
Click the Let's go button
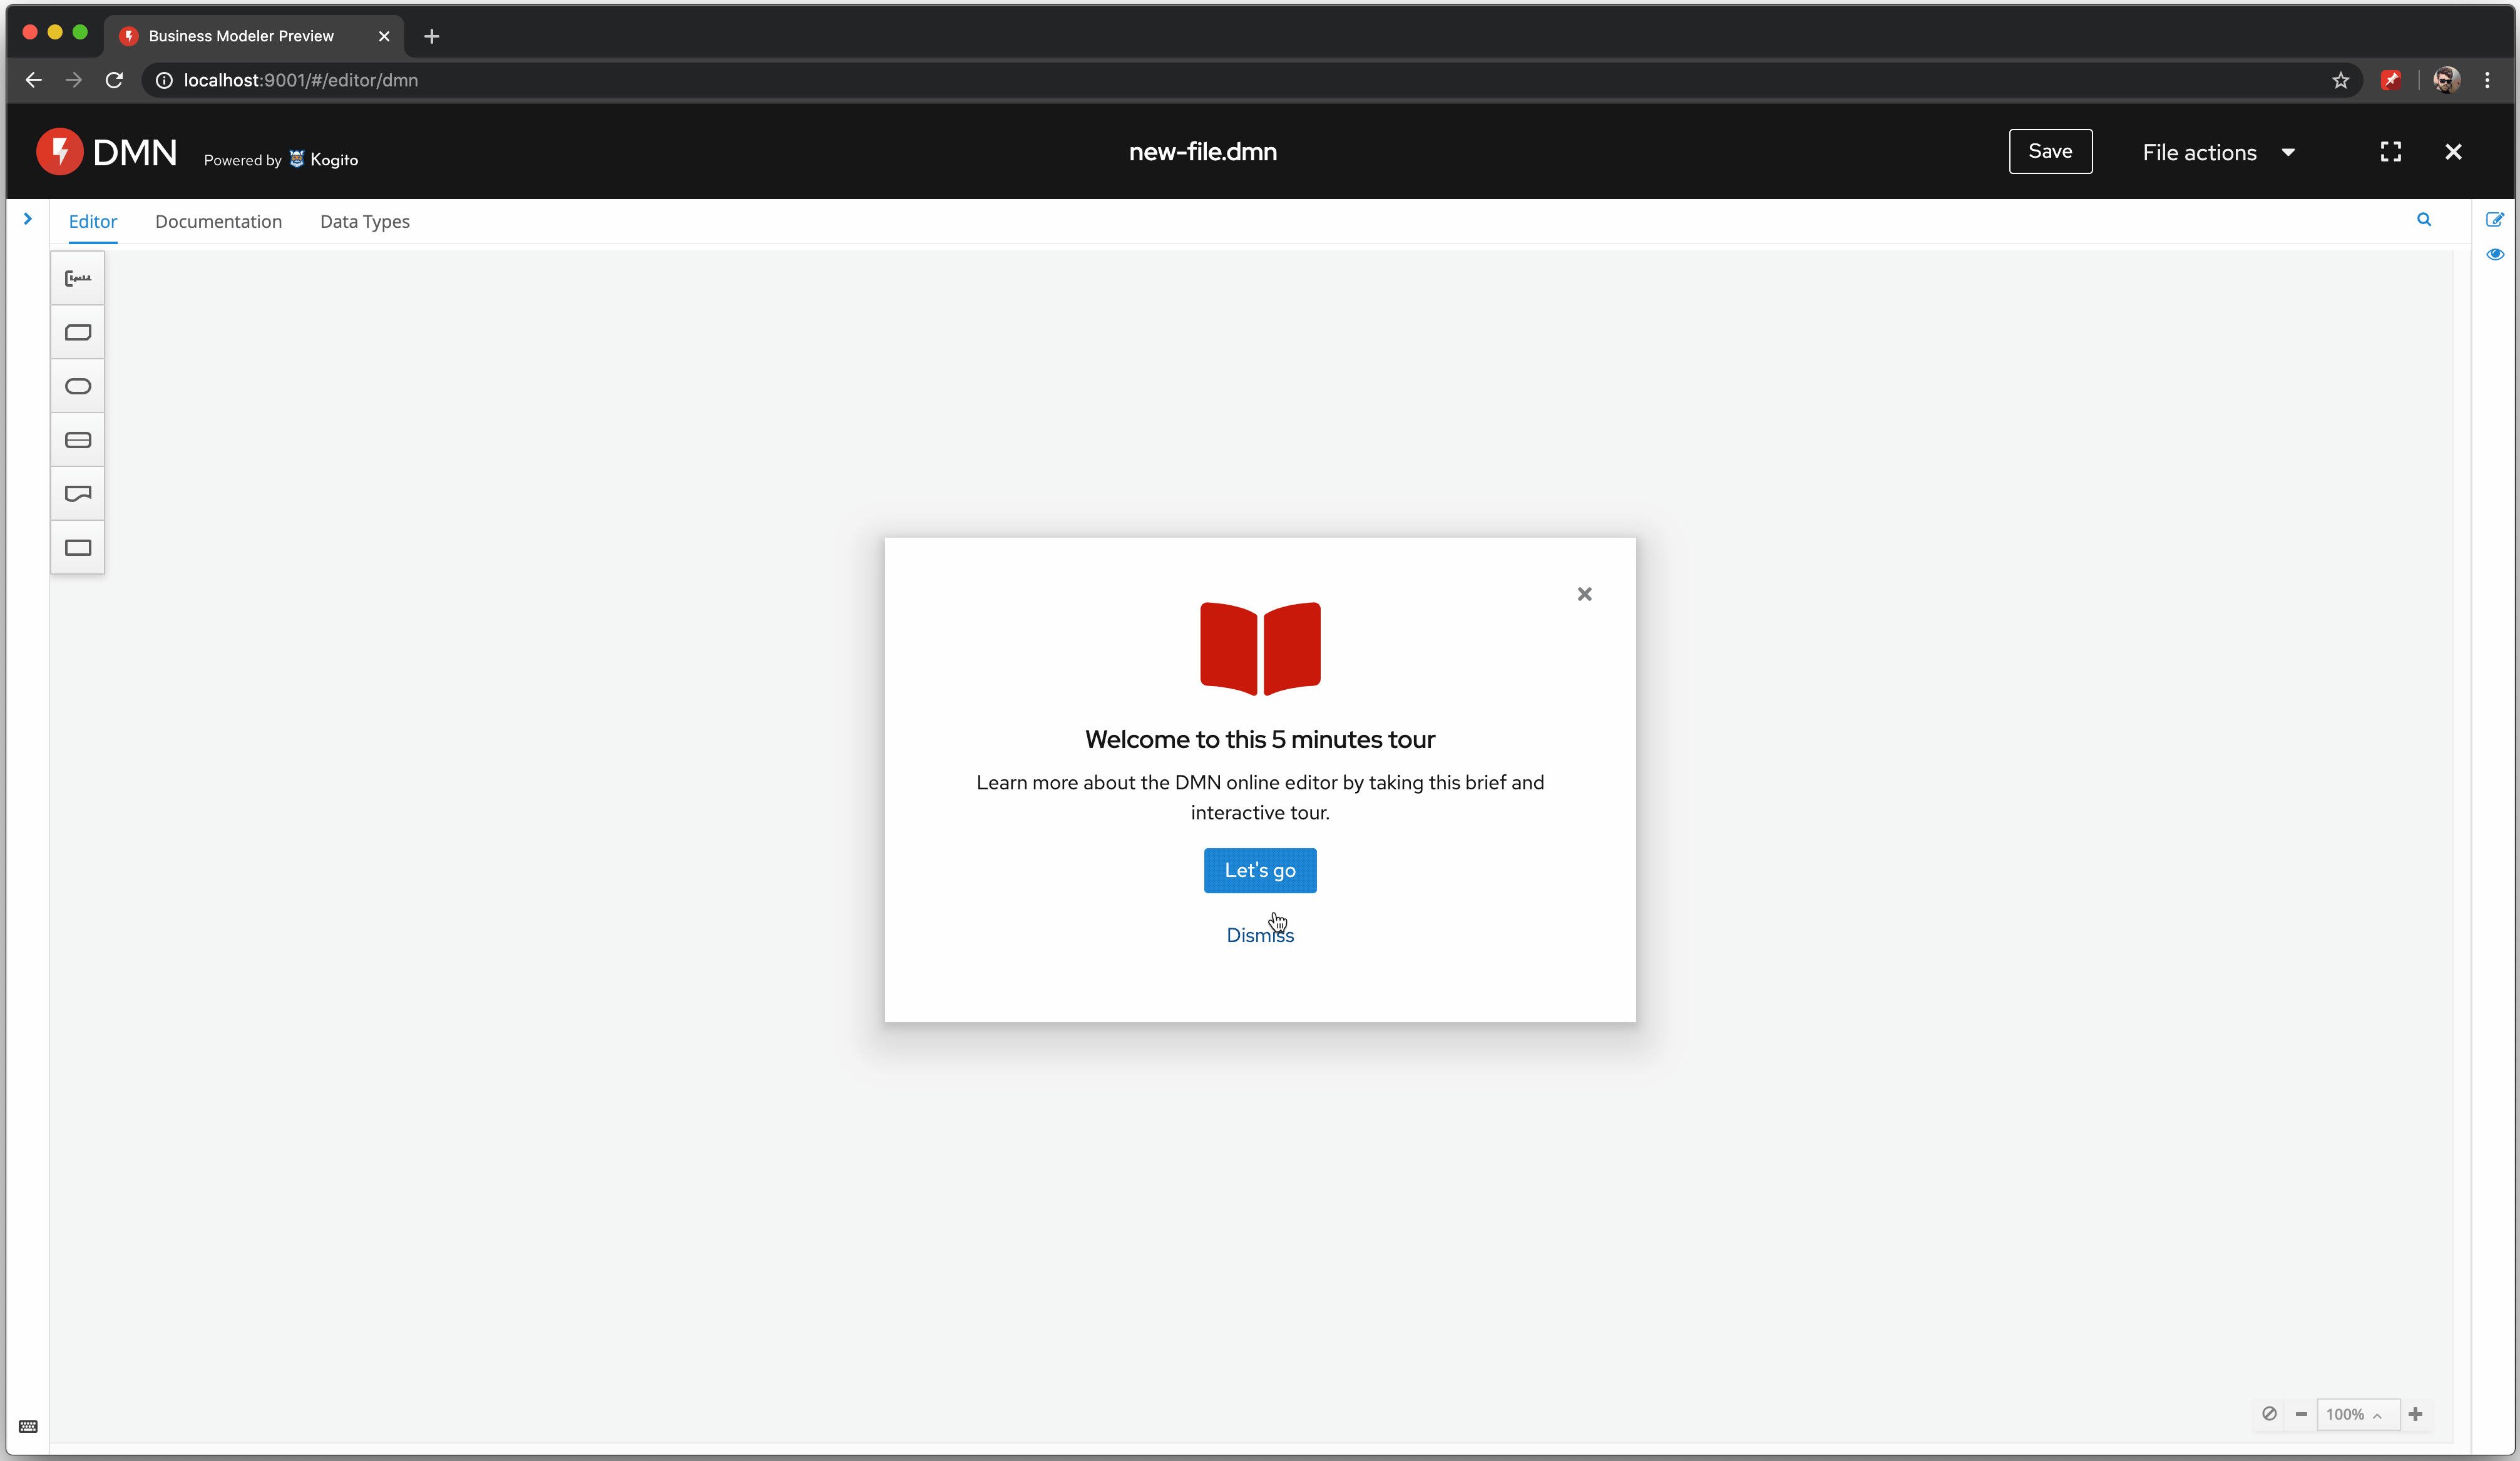pos(1259,870)
